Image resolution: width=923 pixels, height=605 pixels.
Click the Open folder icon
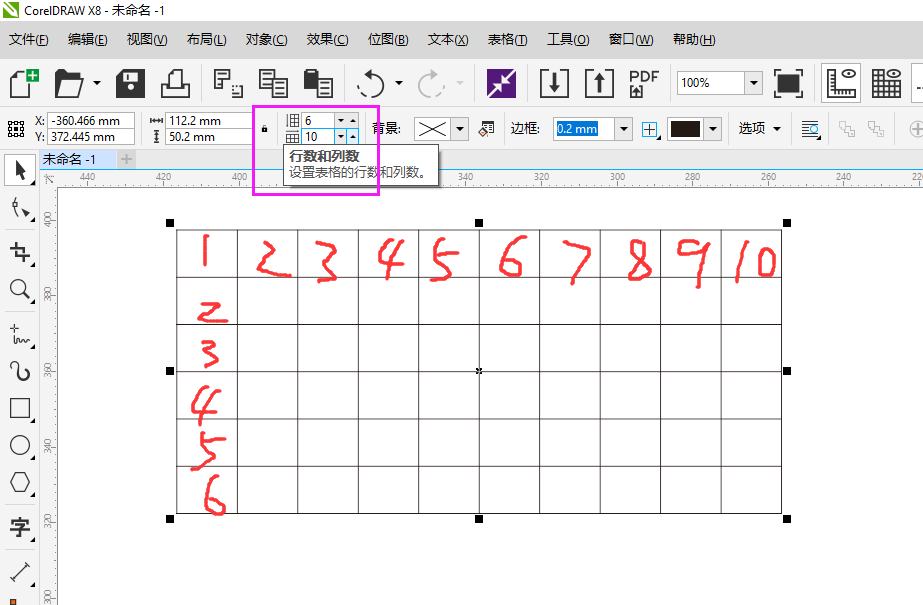point(69,83)
